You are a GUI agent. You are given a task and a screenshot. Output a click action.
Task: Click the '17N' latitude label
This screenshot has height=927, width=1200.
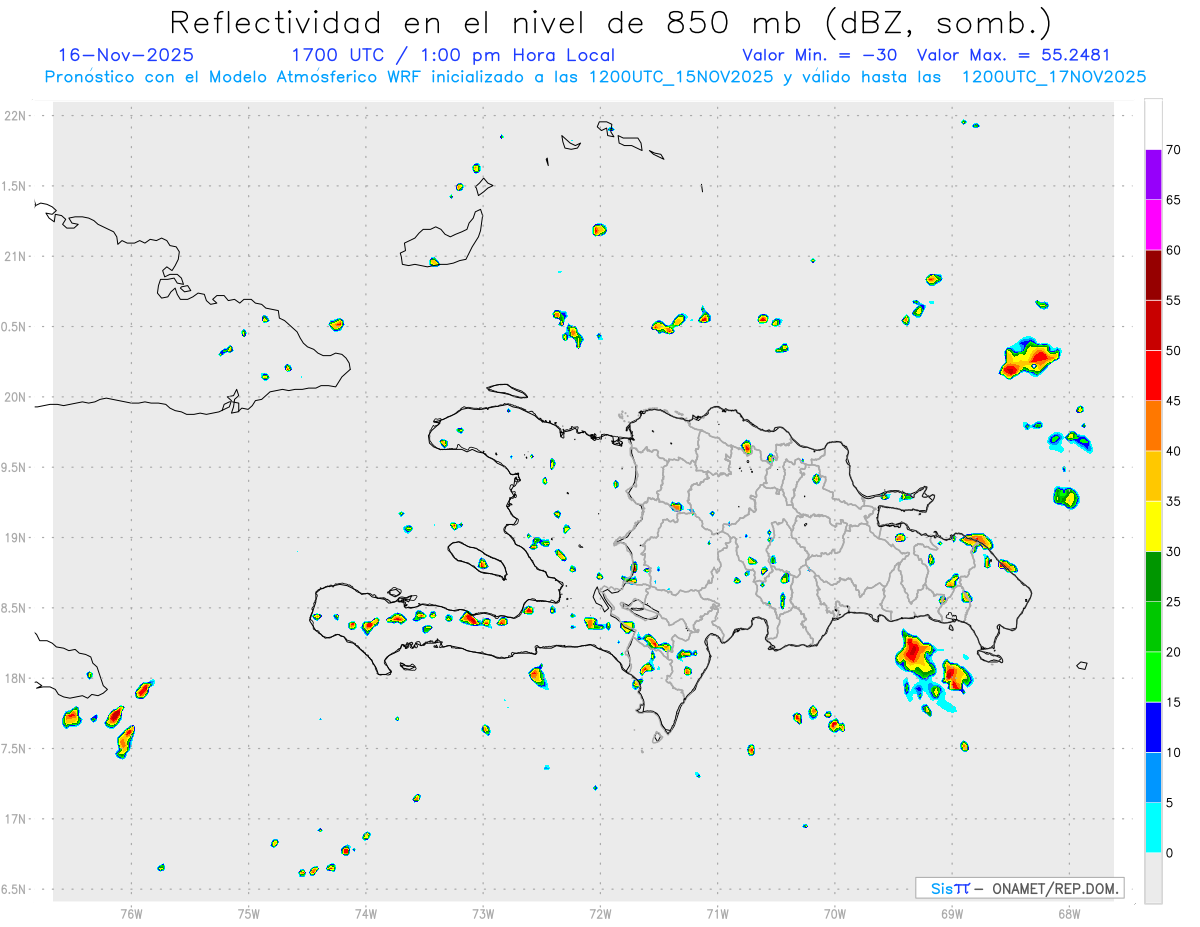[x=16, y=819]
